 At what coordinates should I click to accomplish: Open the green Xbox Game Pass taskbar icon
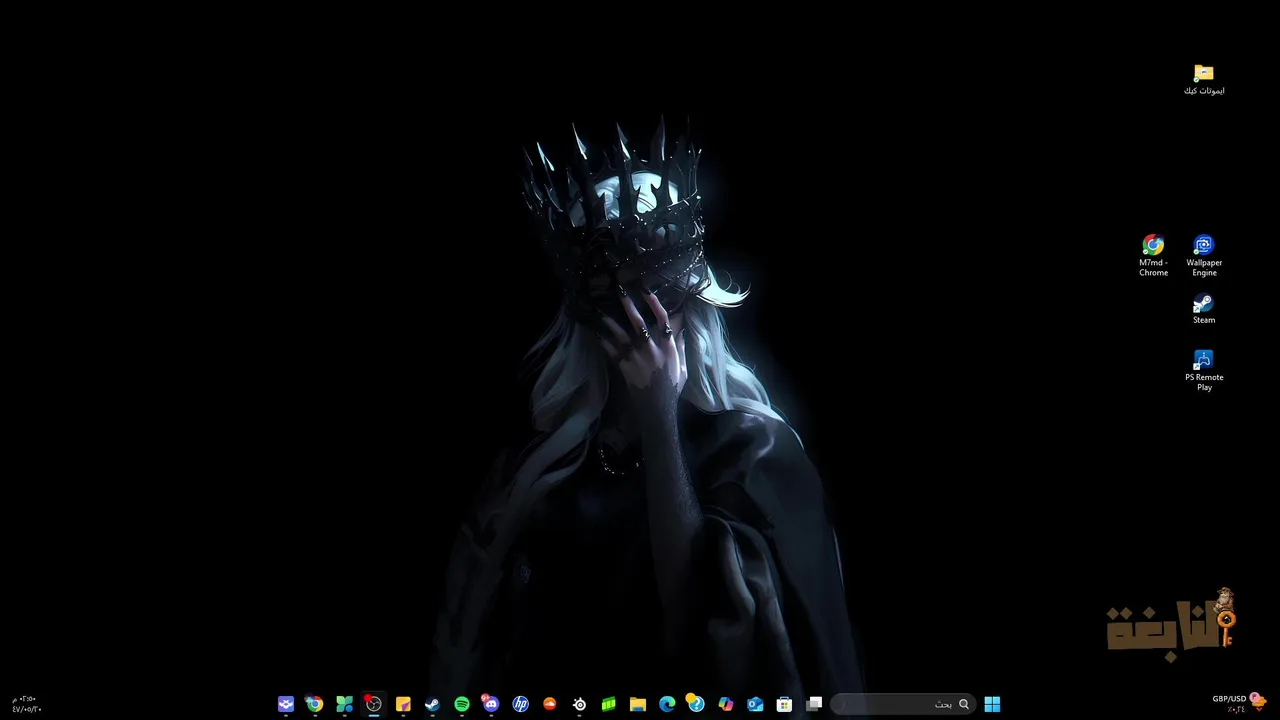point(608,704)
